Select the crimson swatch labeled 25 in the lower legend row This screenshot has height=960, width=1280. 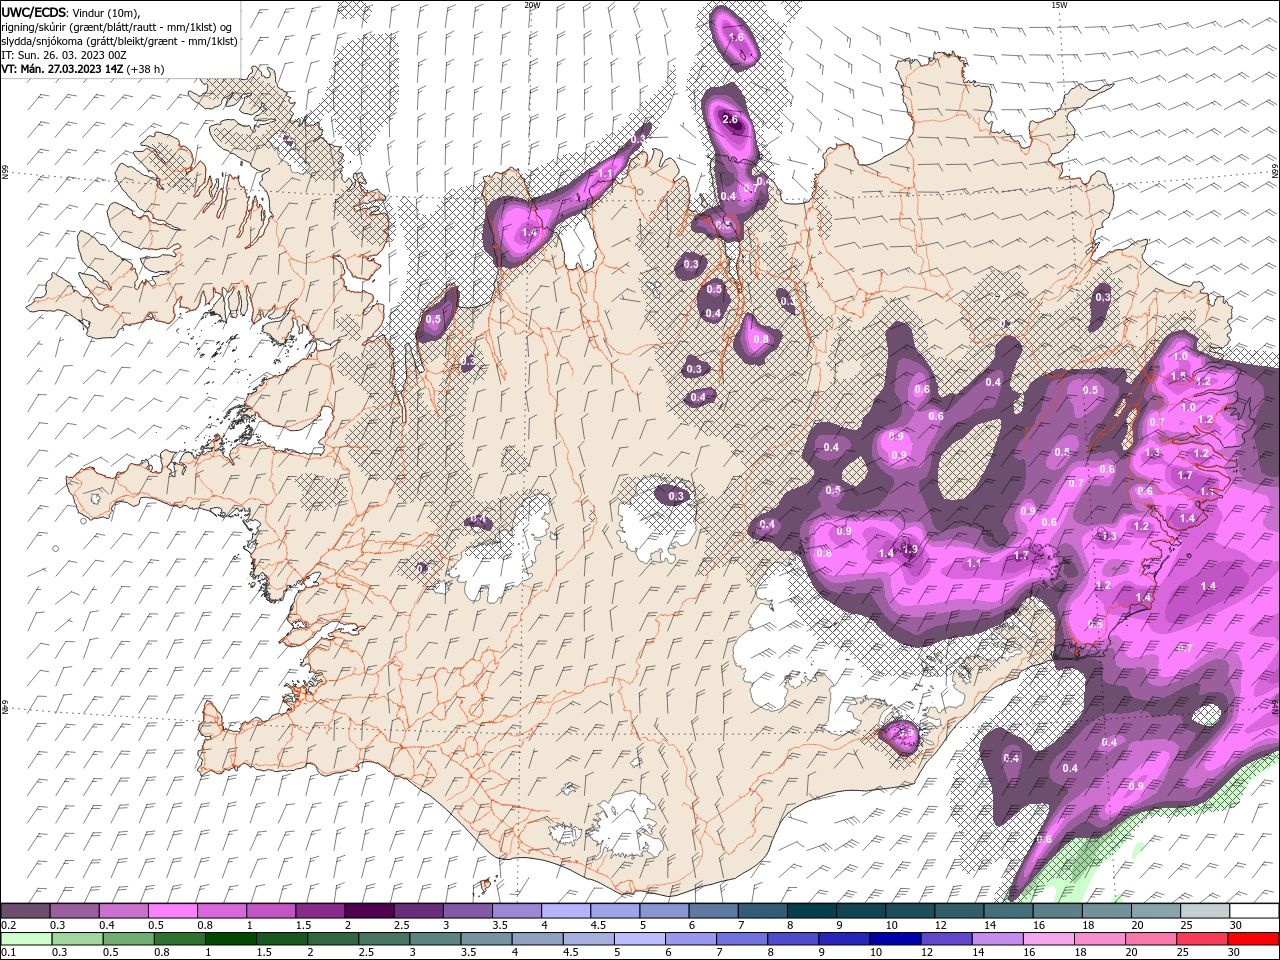pos(1202,938)
